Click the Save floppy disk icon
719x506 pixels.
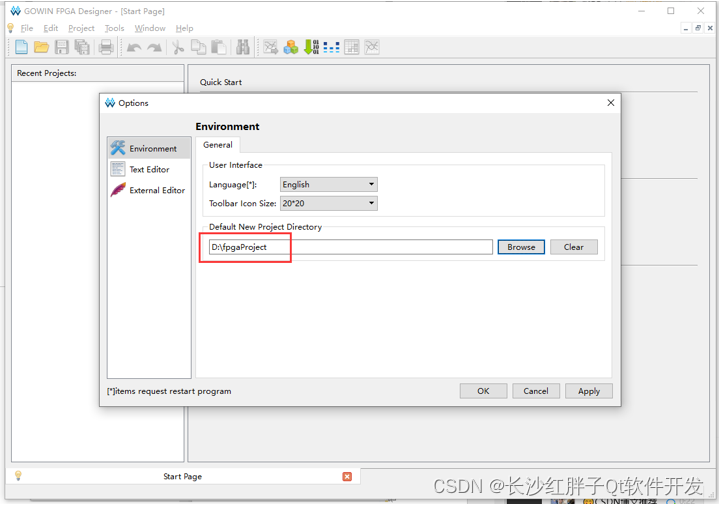click(61, 47)
